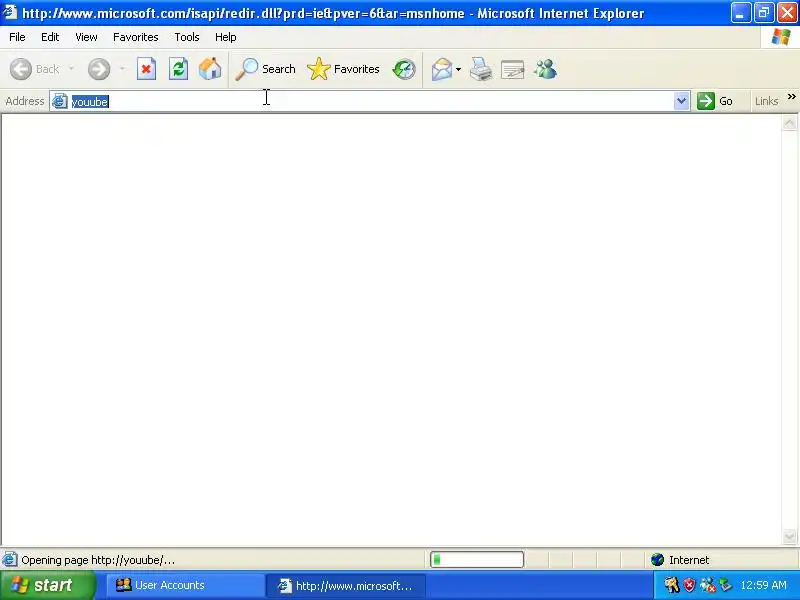Screen dimensions: 800x600
Task: Minimize the Internet Explorer window
Action: pos(740,13)
